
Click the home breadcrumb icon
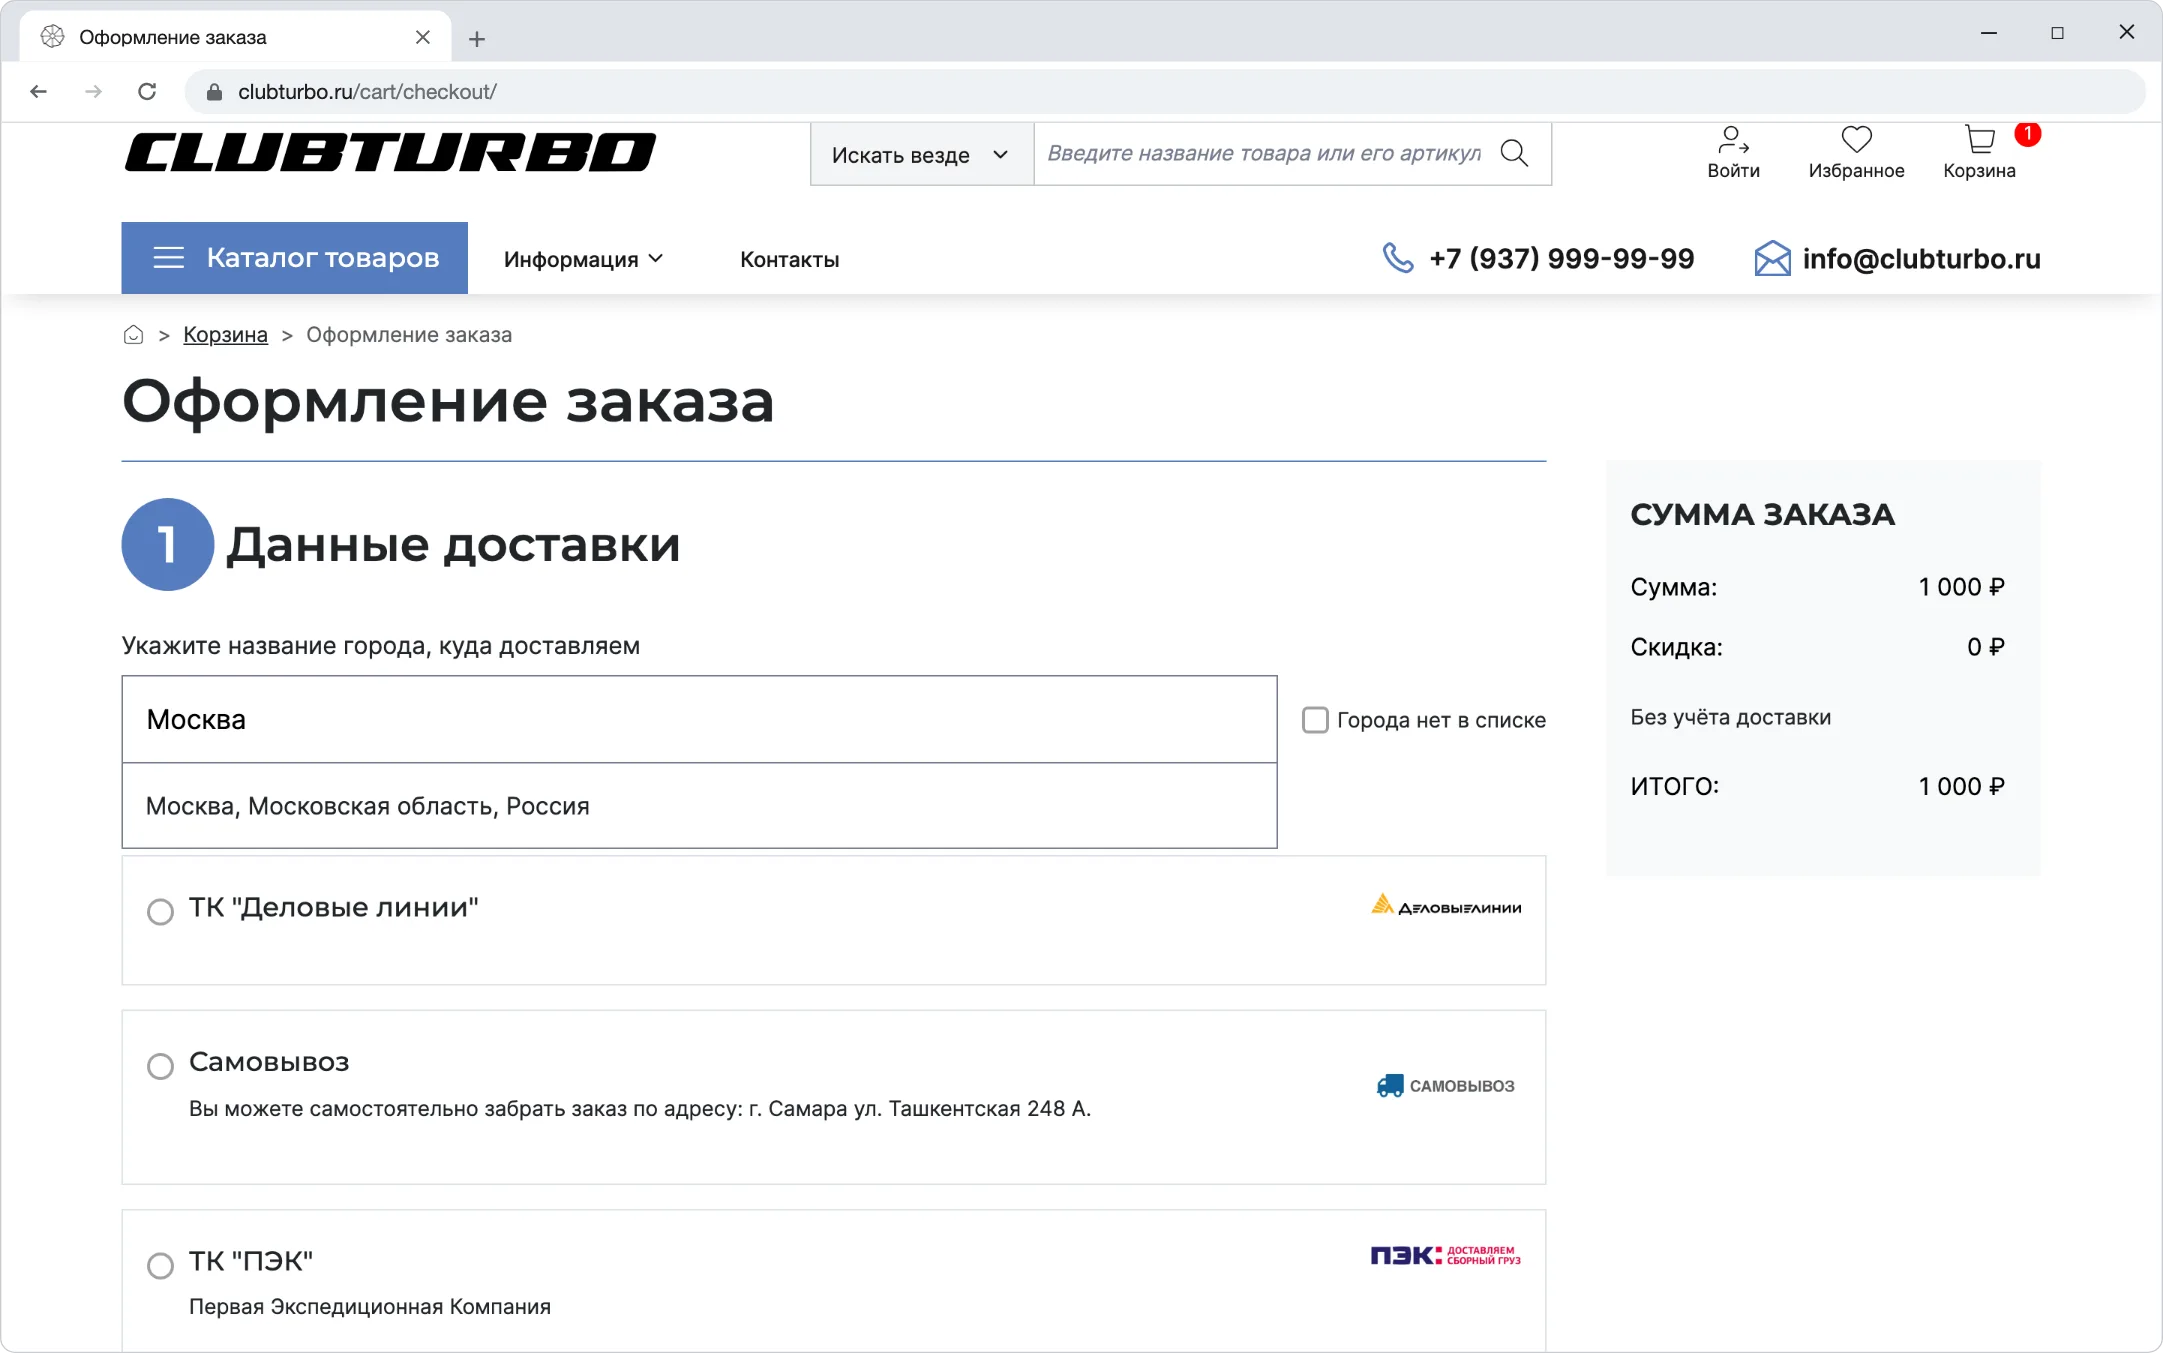[133, 335]
